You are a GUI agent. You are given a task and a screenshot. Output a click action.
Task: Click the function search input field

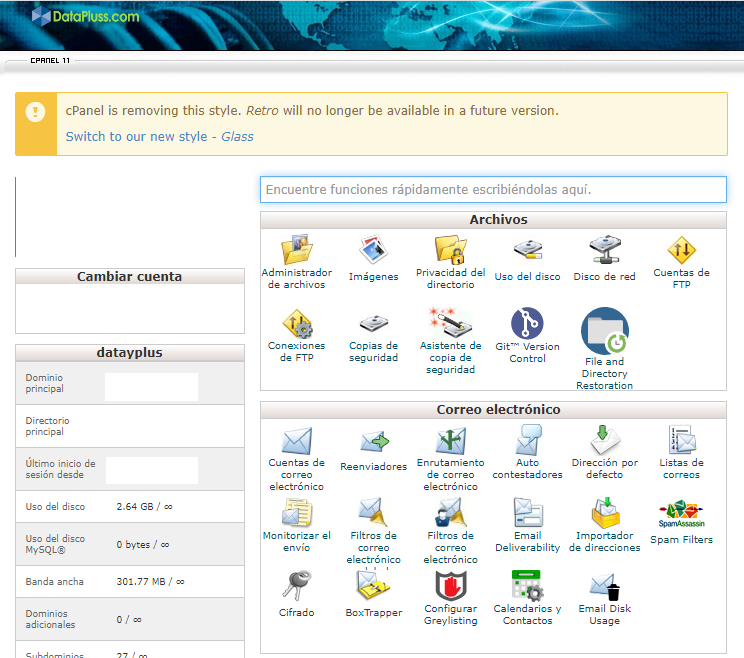click(x=493, y=189)
